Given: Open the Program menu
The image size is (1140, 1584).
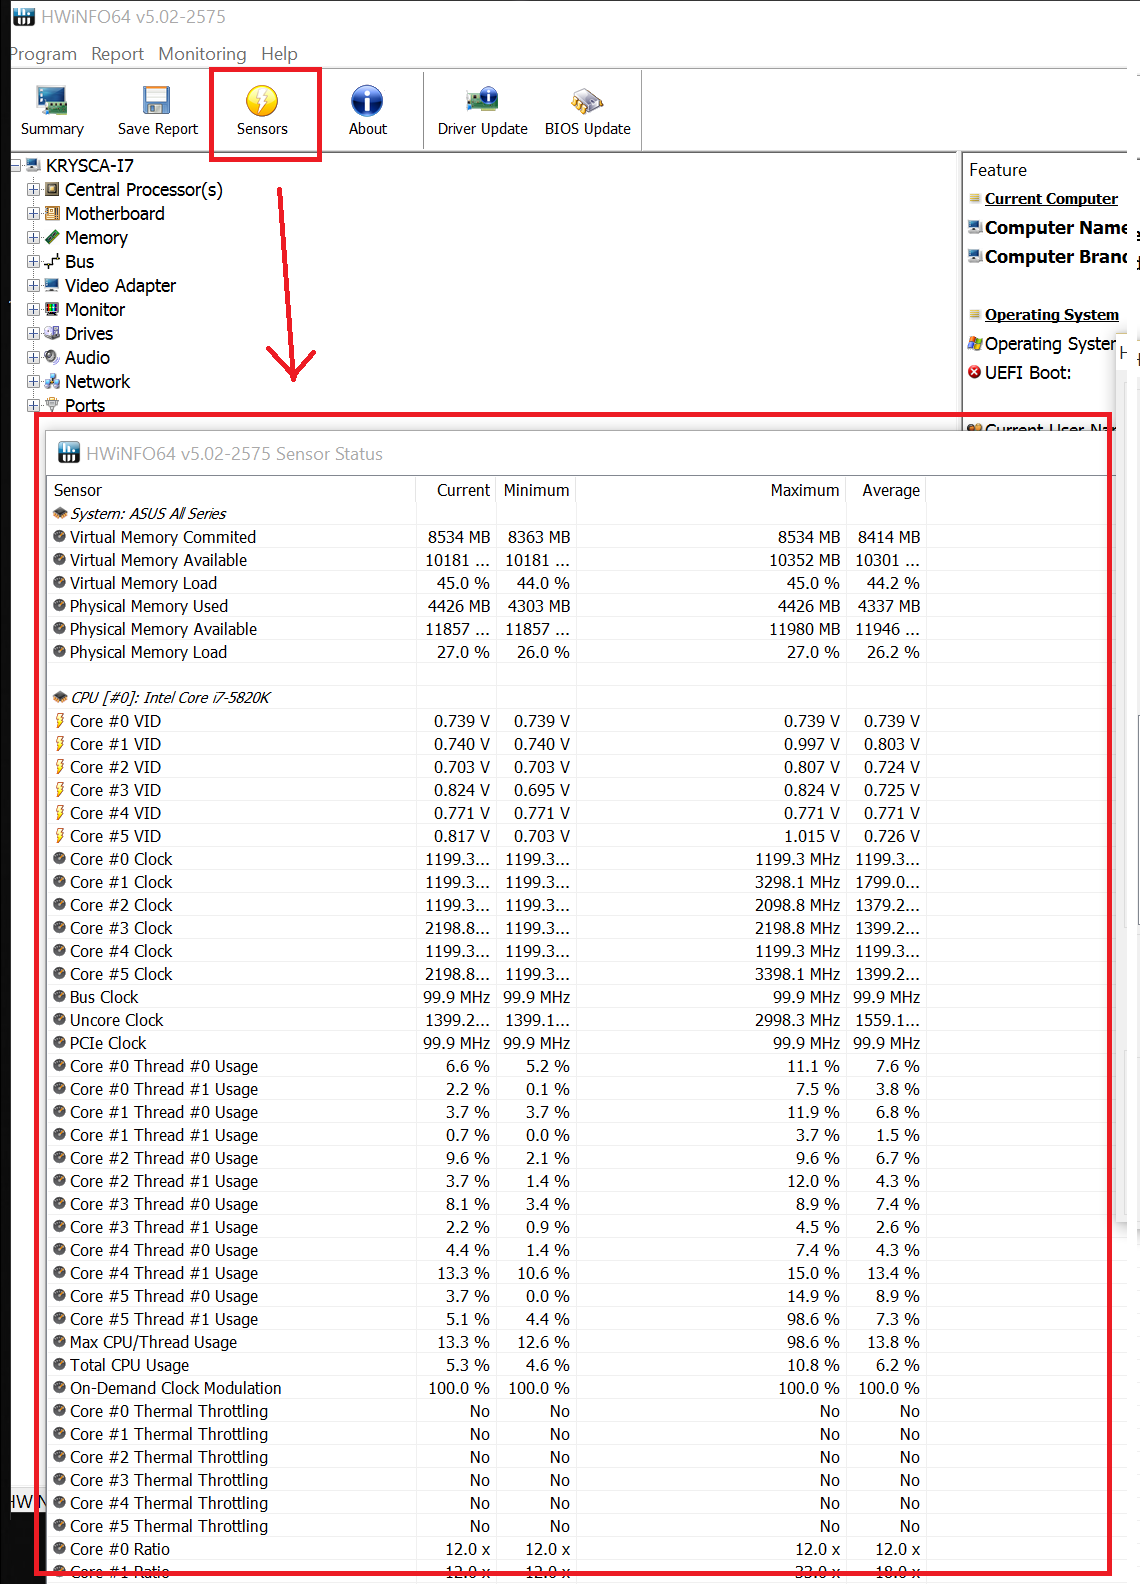Looking at the screenshot, I should [x=43, y=54].
